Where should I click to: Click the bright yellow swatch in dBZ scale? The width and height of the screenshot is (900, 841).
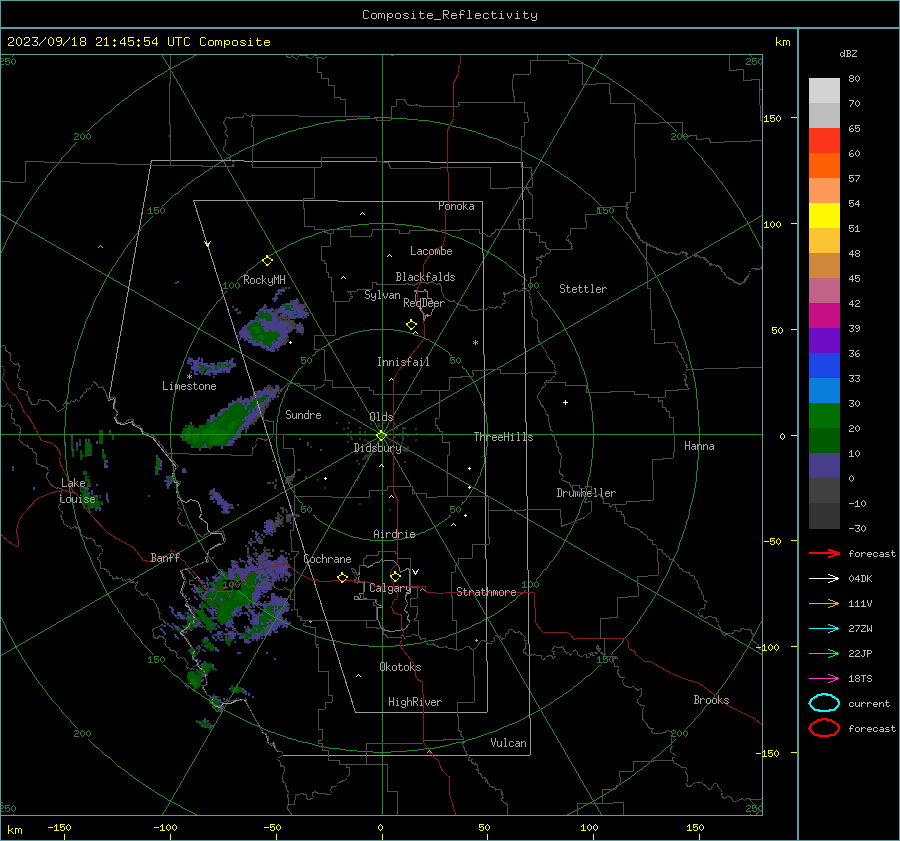824,216
